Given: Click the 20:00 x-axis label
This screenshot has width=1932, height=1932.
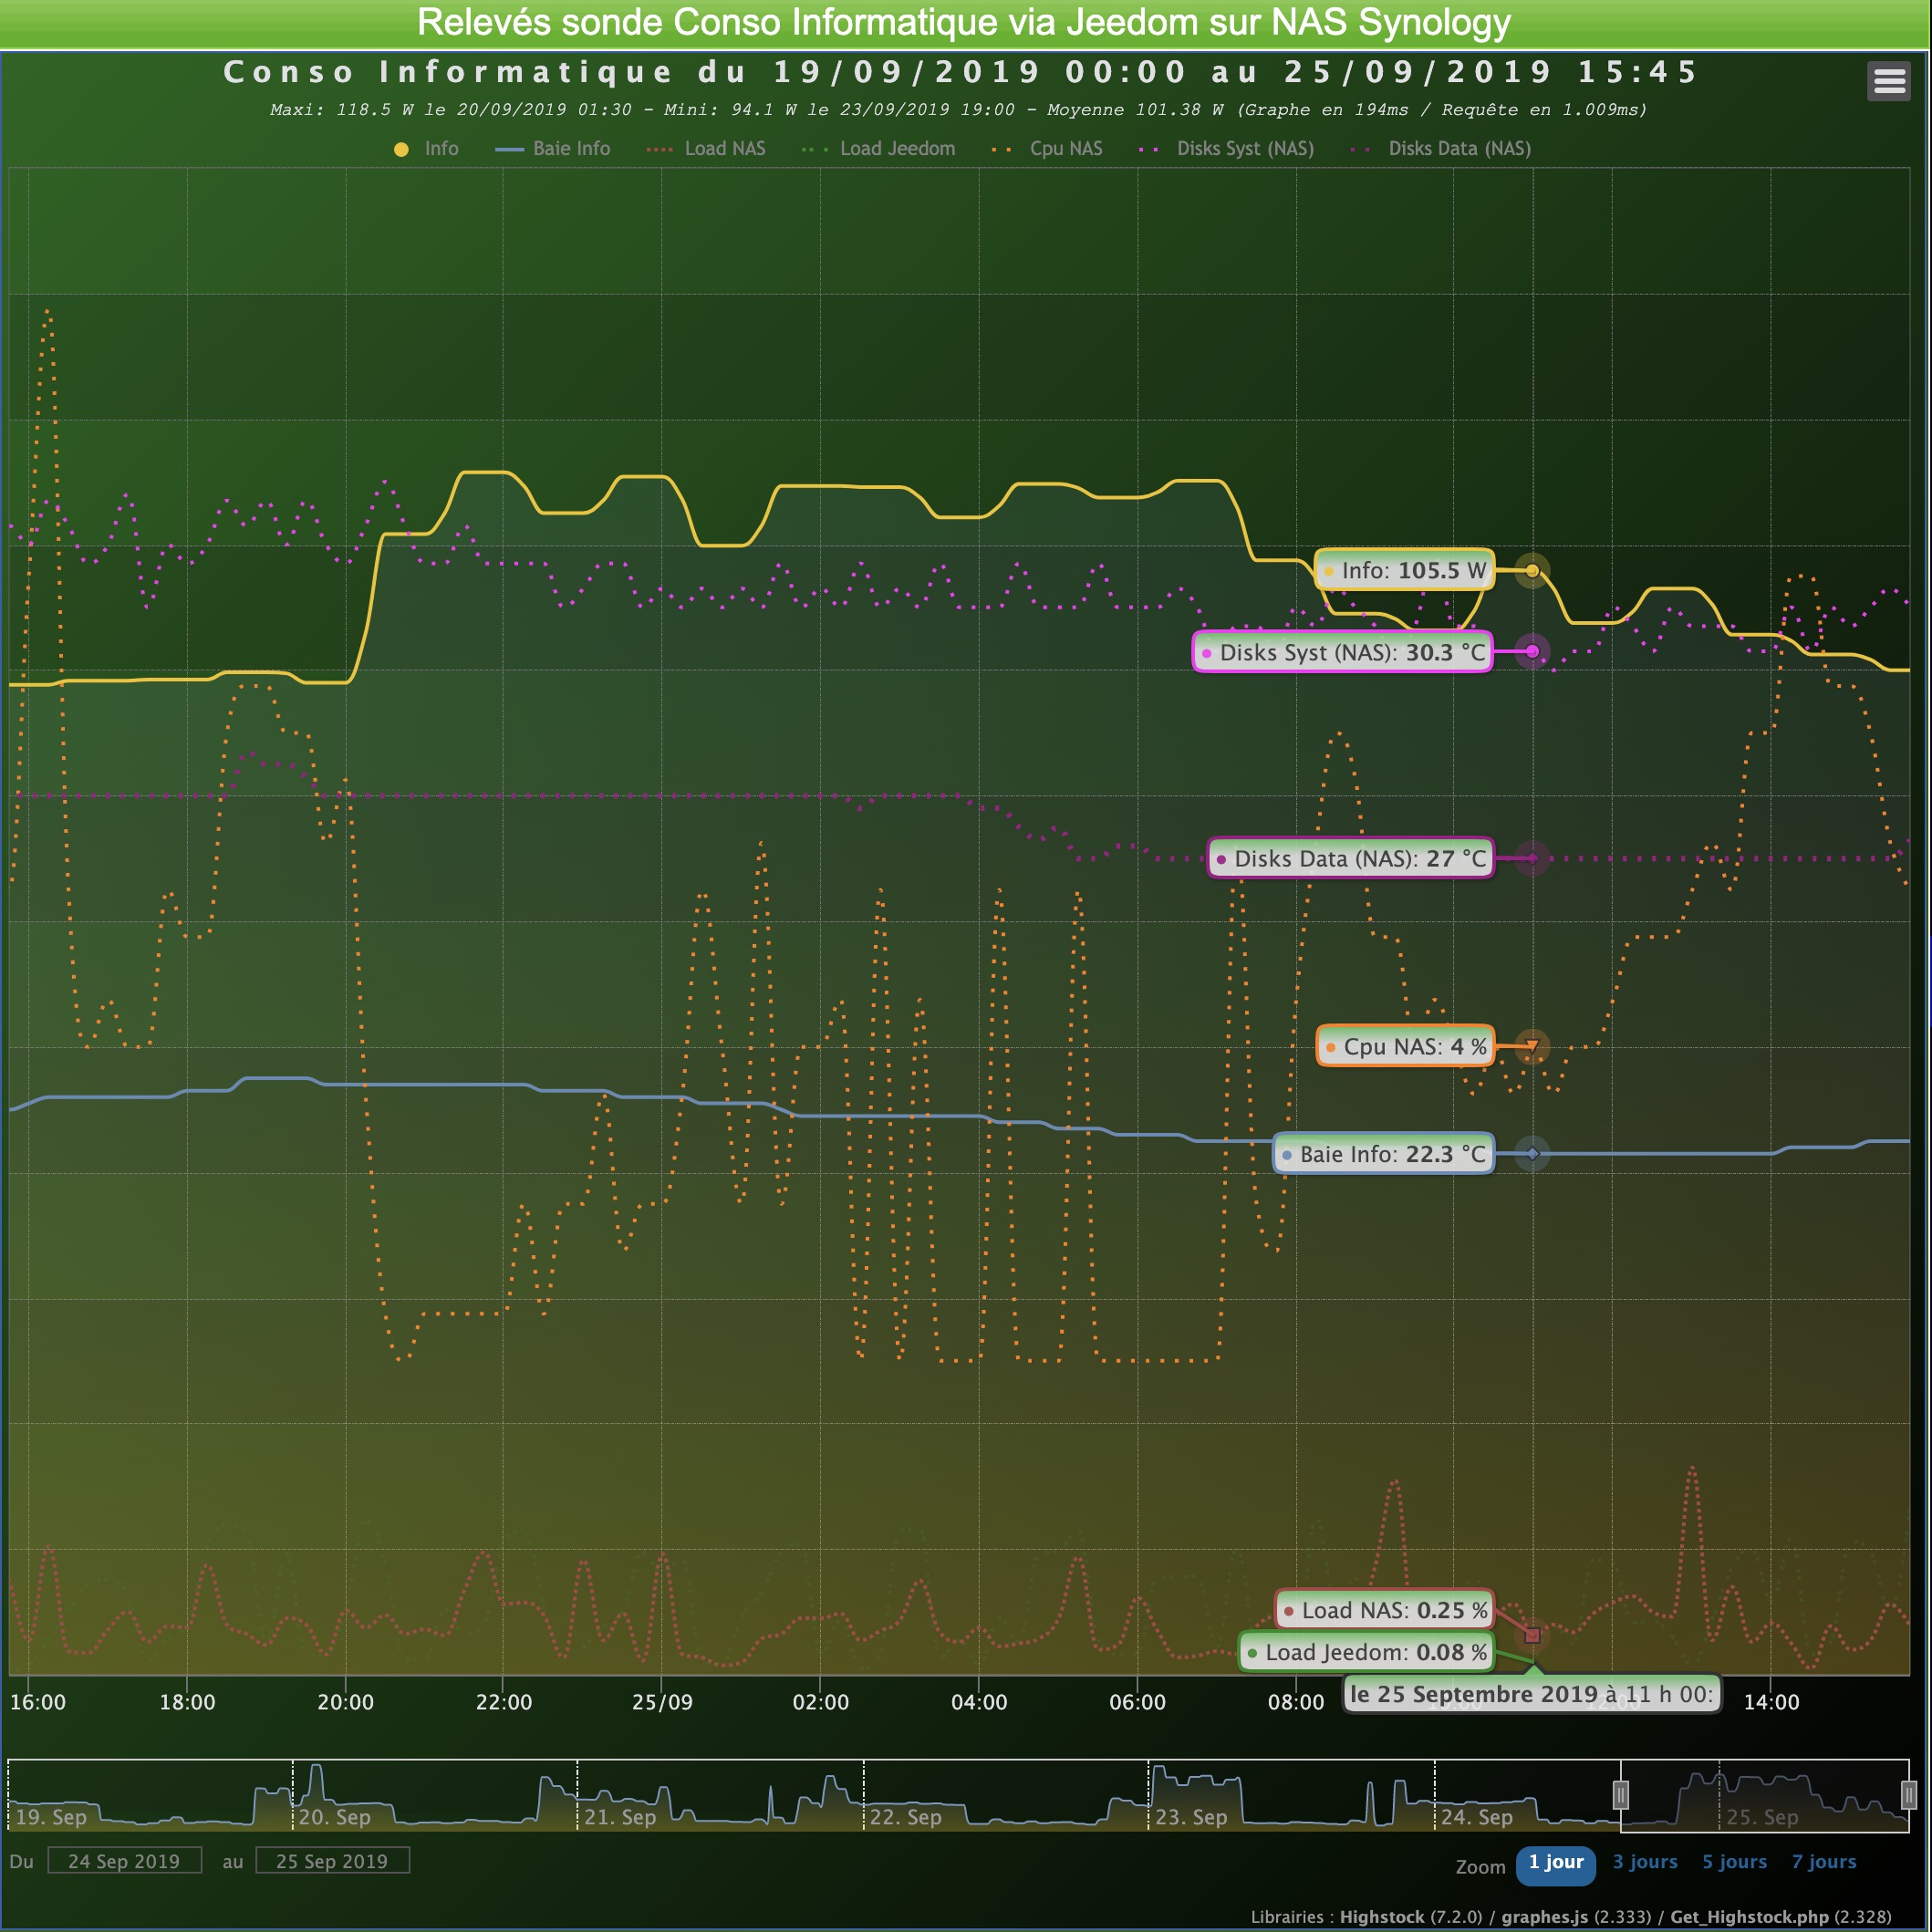Looking at the screenshot, I should point(345,1702).
